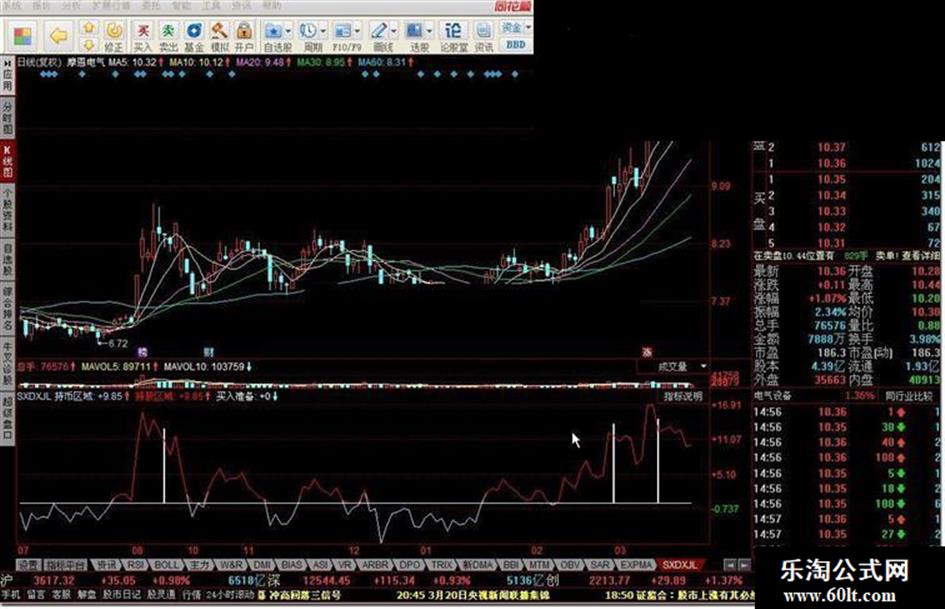945x609 pixels.
Task: Switch to the K线图 sidebar tab
Action: (7, 162)
